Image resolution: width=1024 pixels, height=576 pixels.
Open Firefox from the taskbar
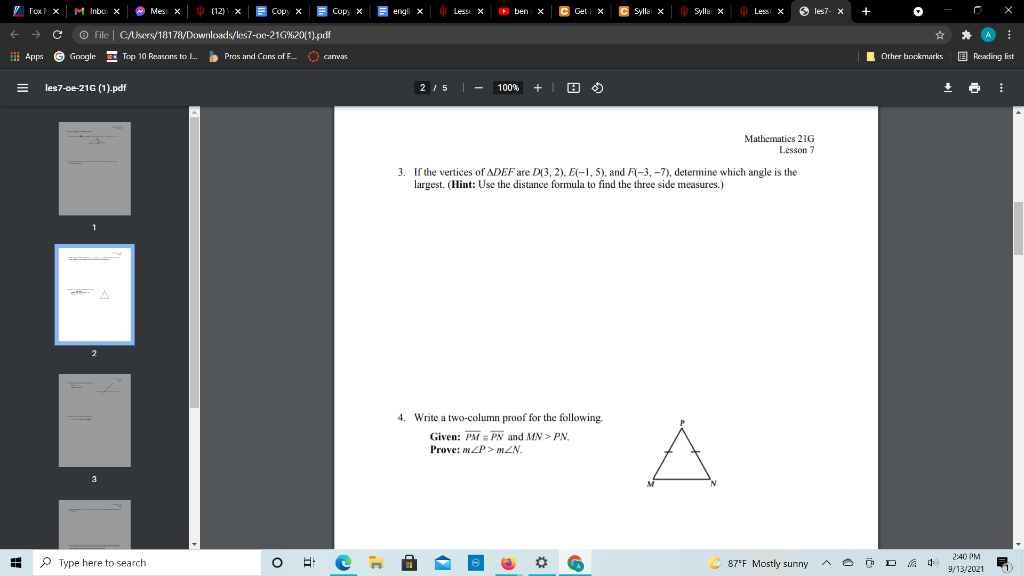[508, 562]
